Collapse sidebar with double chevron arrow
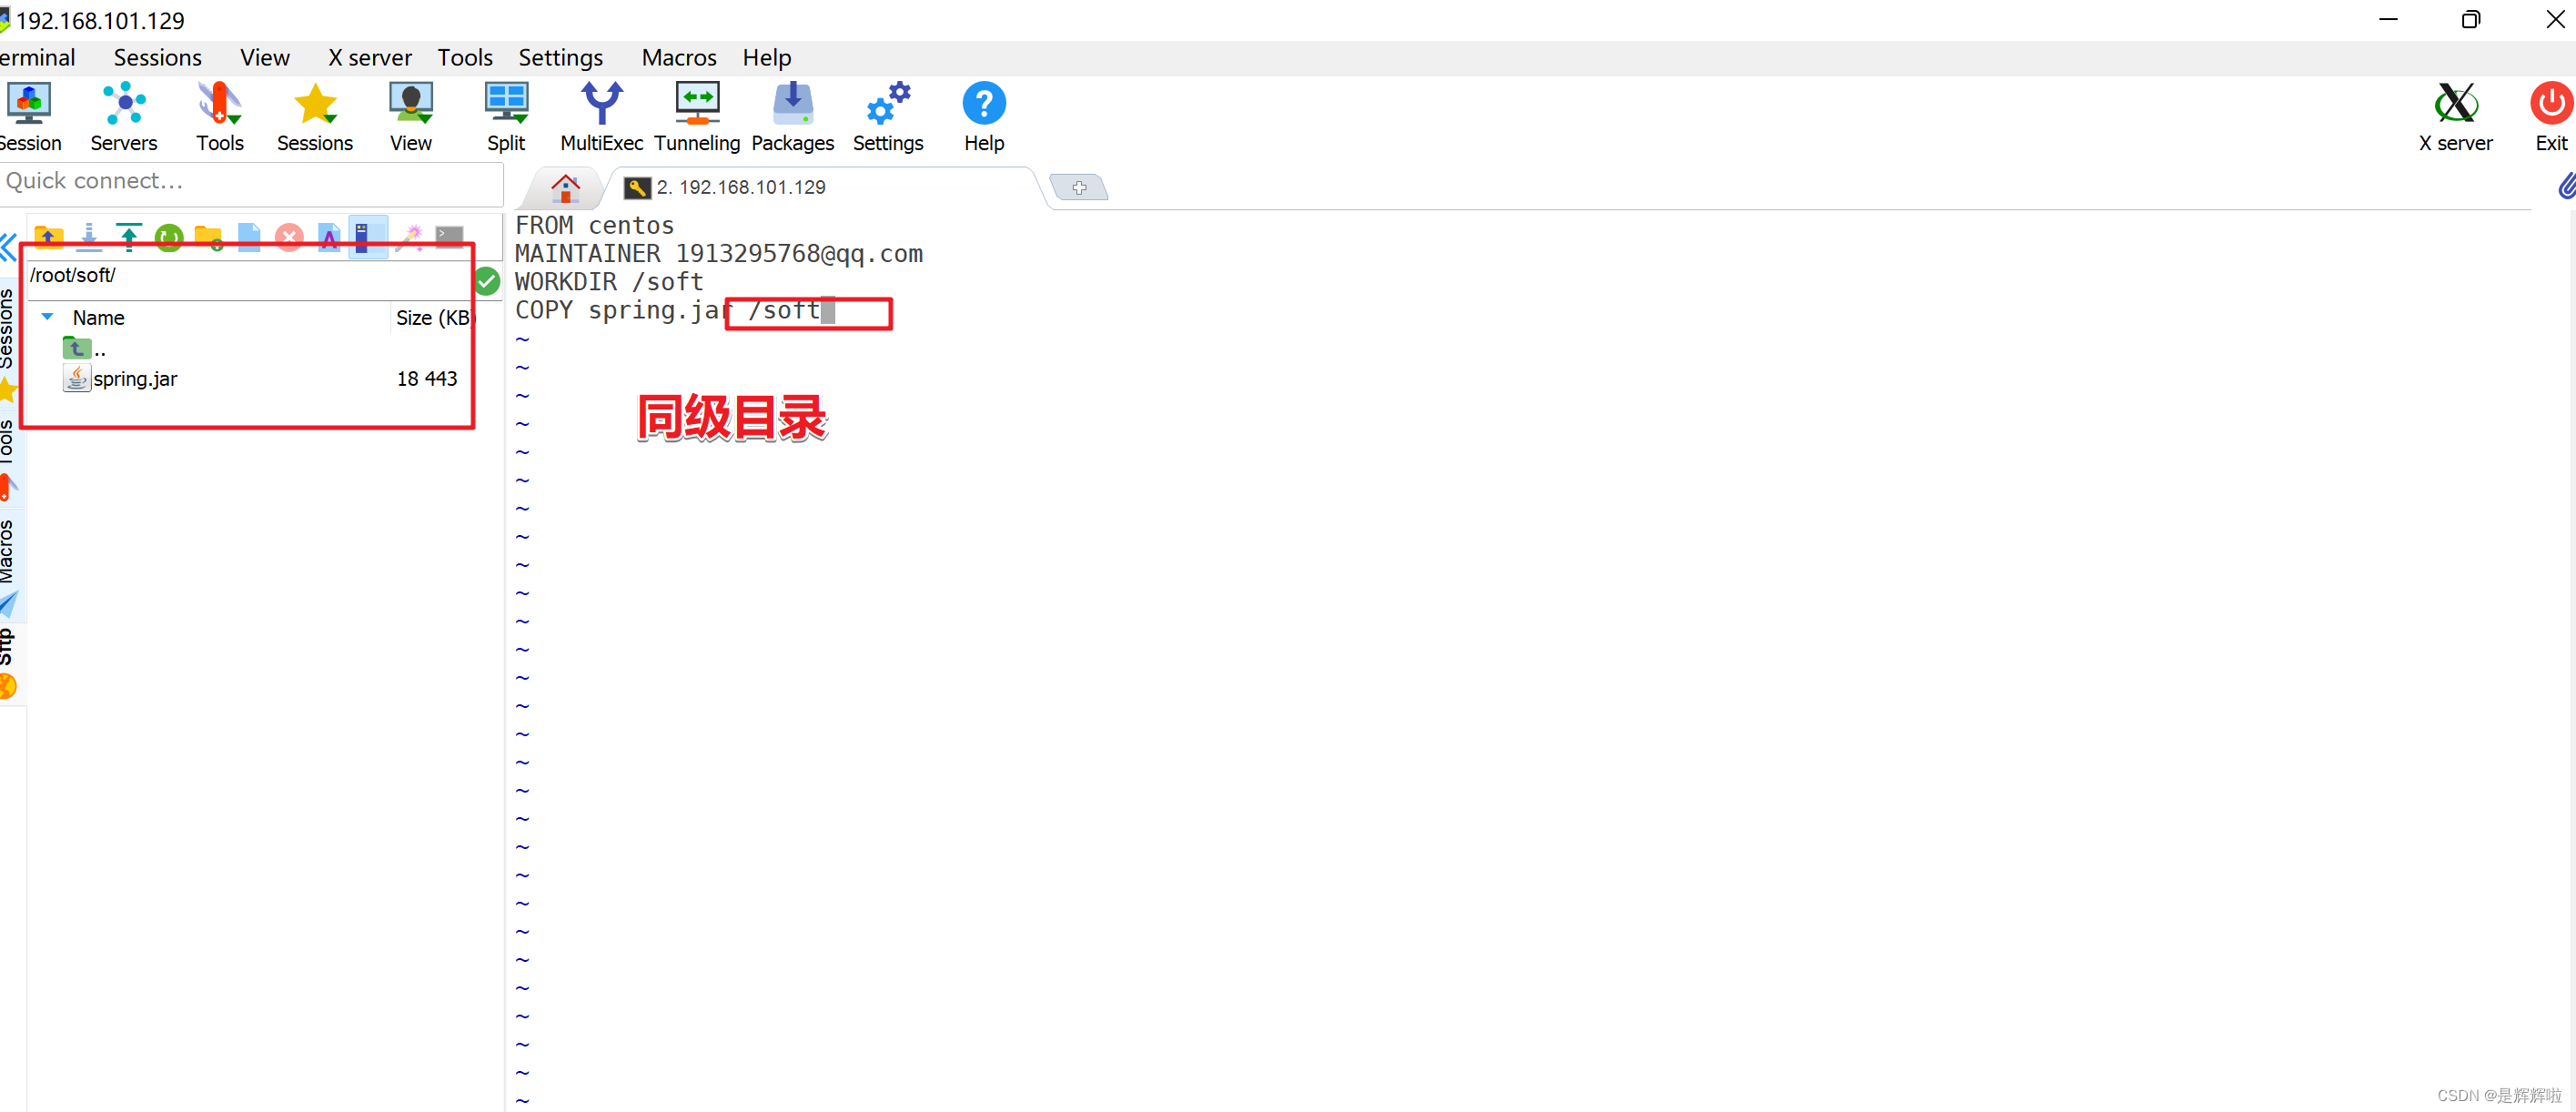The height and width of the screenshot is (1112, 2576). (x=9, y=247)
